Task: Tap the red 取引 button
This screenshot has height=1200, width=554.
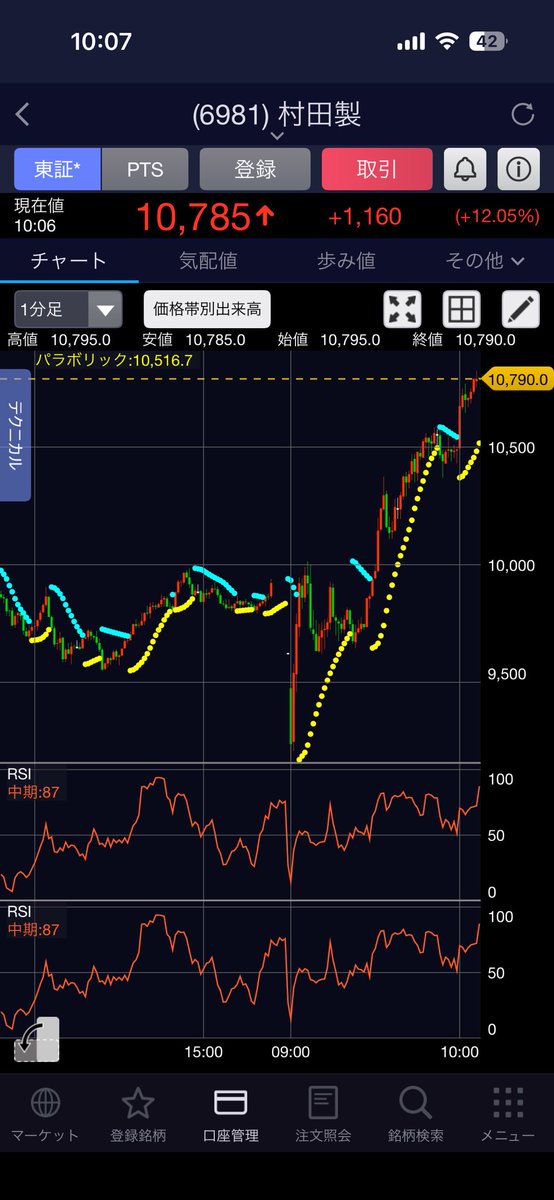Action: pos(377,169)
